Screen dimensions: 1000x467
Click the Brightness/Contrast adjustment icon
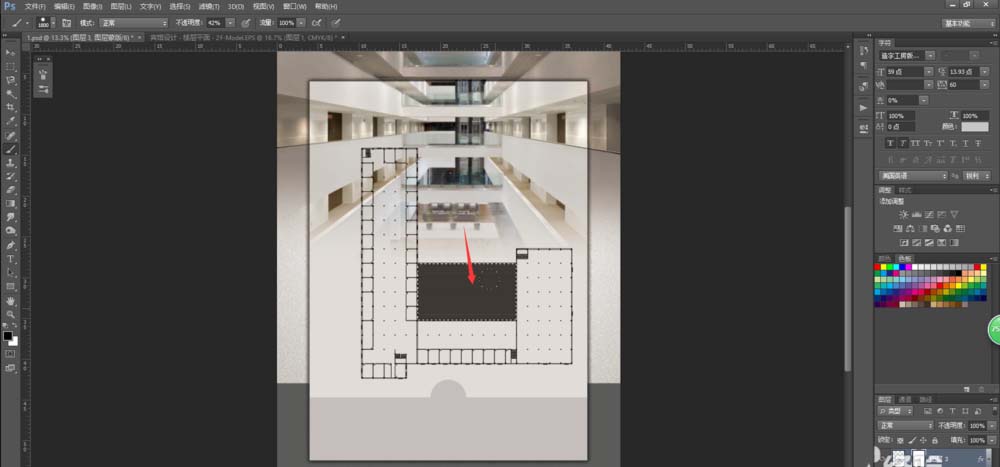pyautogui.click(x=904, y=214)
